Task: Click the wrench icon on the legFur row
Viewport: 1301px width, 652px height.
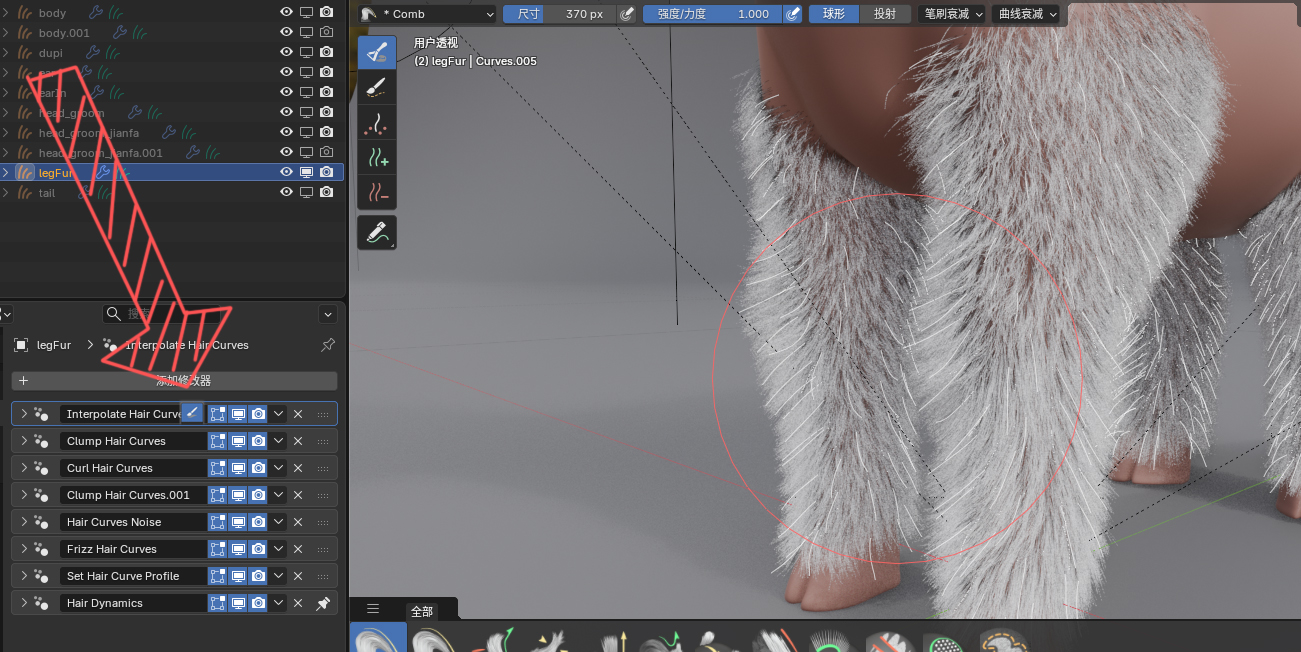Action: (x=104, y=172)
